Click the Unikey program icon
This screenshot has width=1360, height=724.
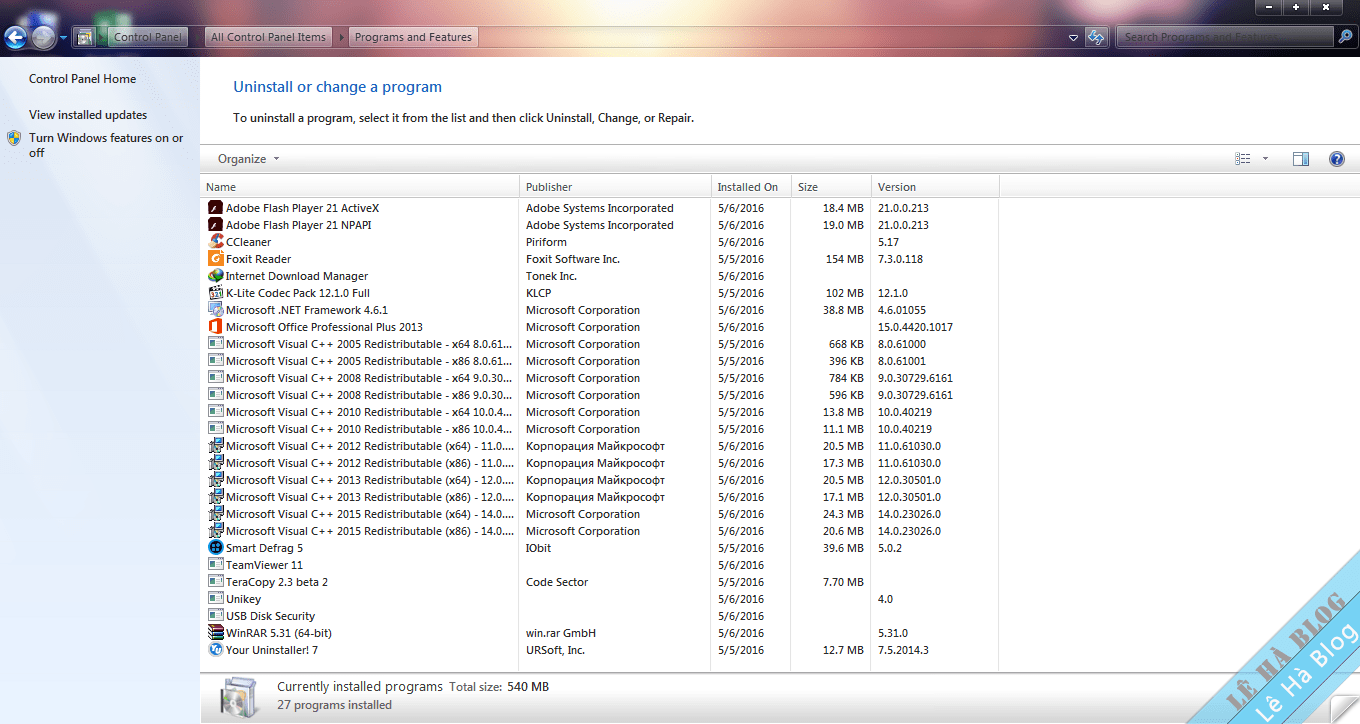click(215, 599)
